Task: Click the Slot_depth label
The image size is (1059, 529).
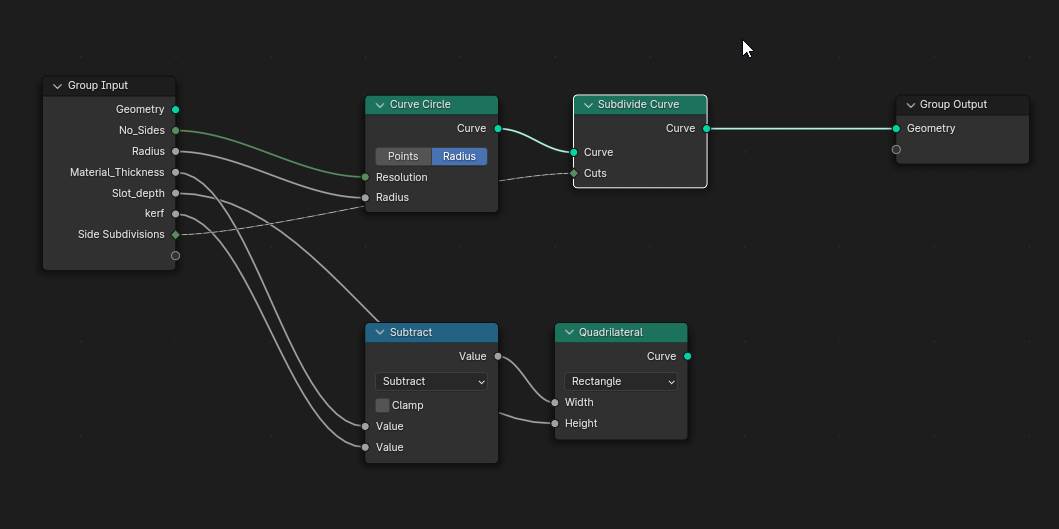Action: (x=138, y=193)
